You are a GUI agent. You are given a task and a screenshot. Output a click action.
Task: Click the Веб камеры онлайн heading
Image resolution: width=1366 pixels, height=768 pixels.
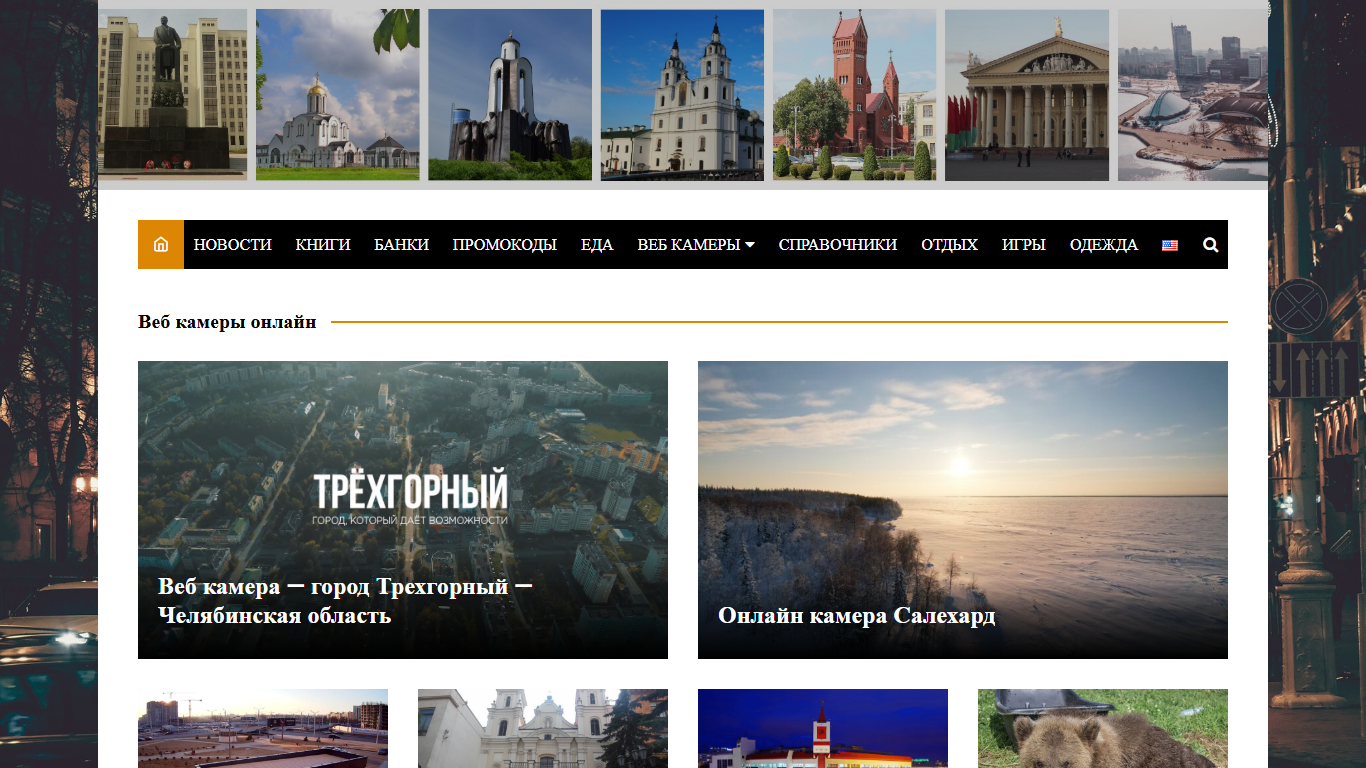pos(227,322)
